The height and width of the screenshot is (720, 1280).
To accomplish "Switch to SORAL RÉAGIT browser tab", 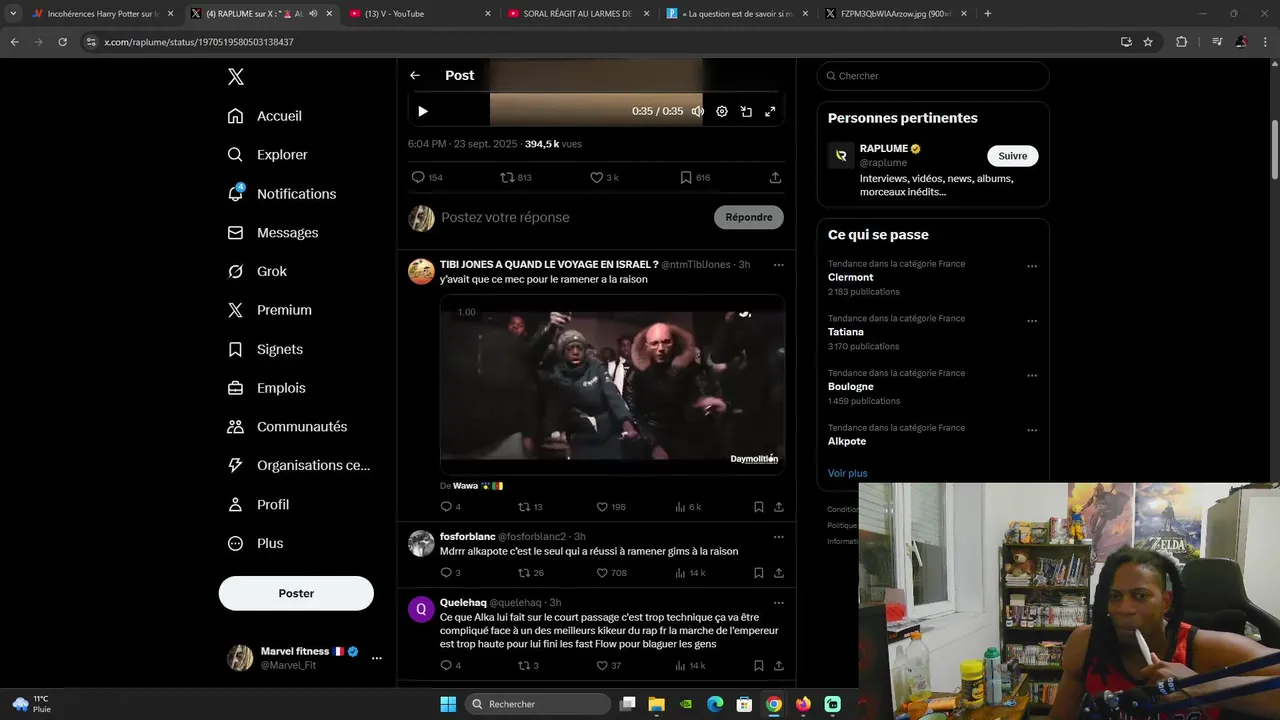I will pyautogui.click(x=580, y=13).
